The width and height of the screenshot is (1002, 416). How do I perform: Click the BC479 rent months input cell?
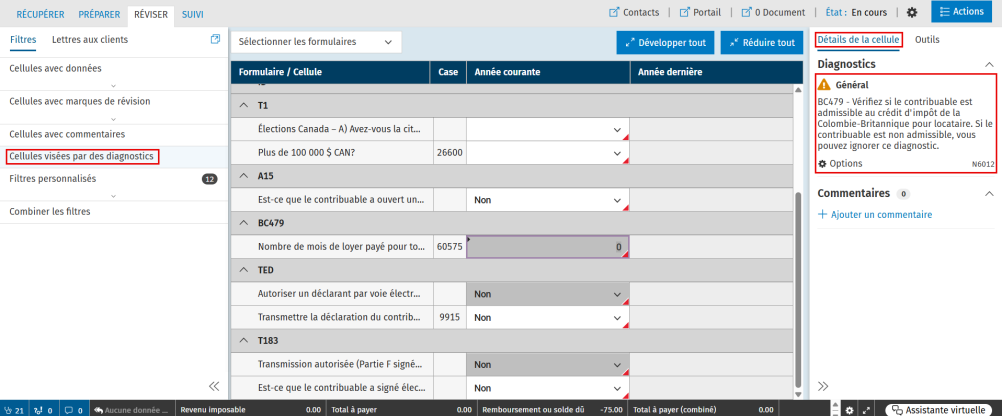pos(547,246)
